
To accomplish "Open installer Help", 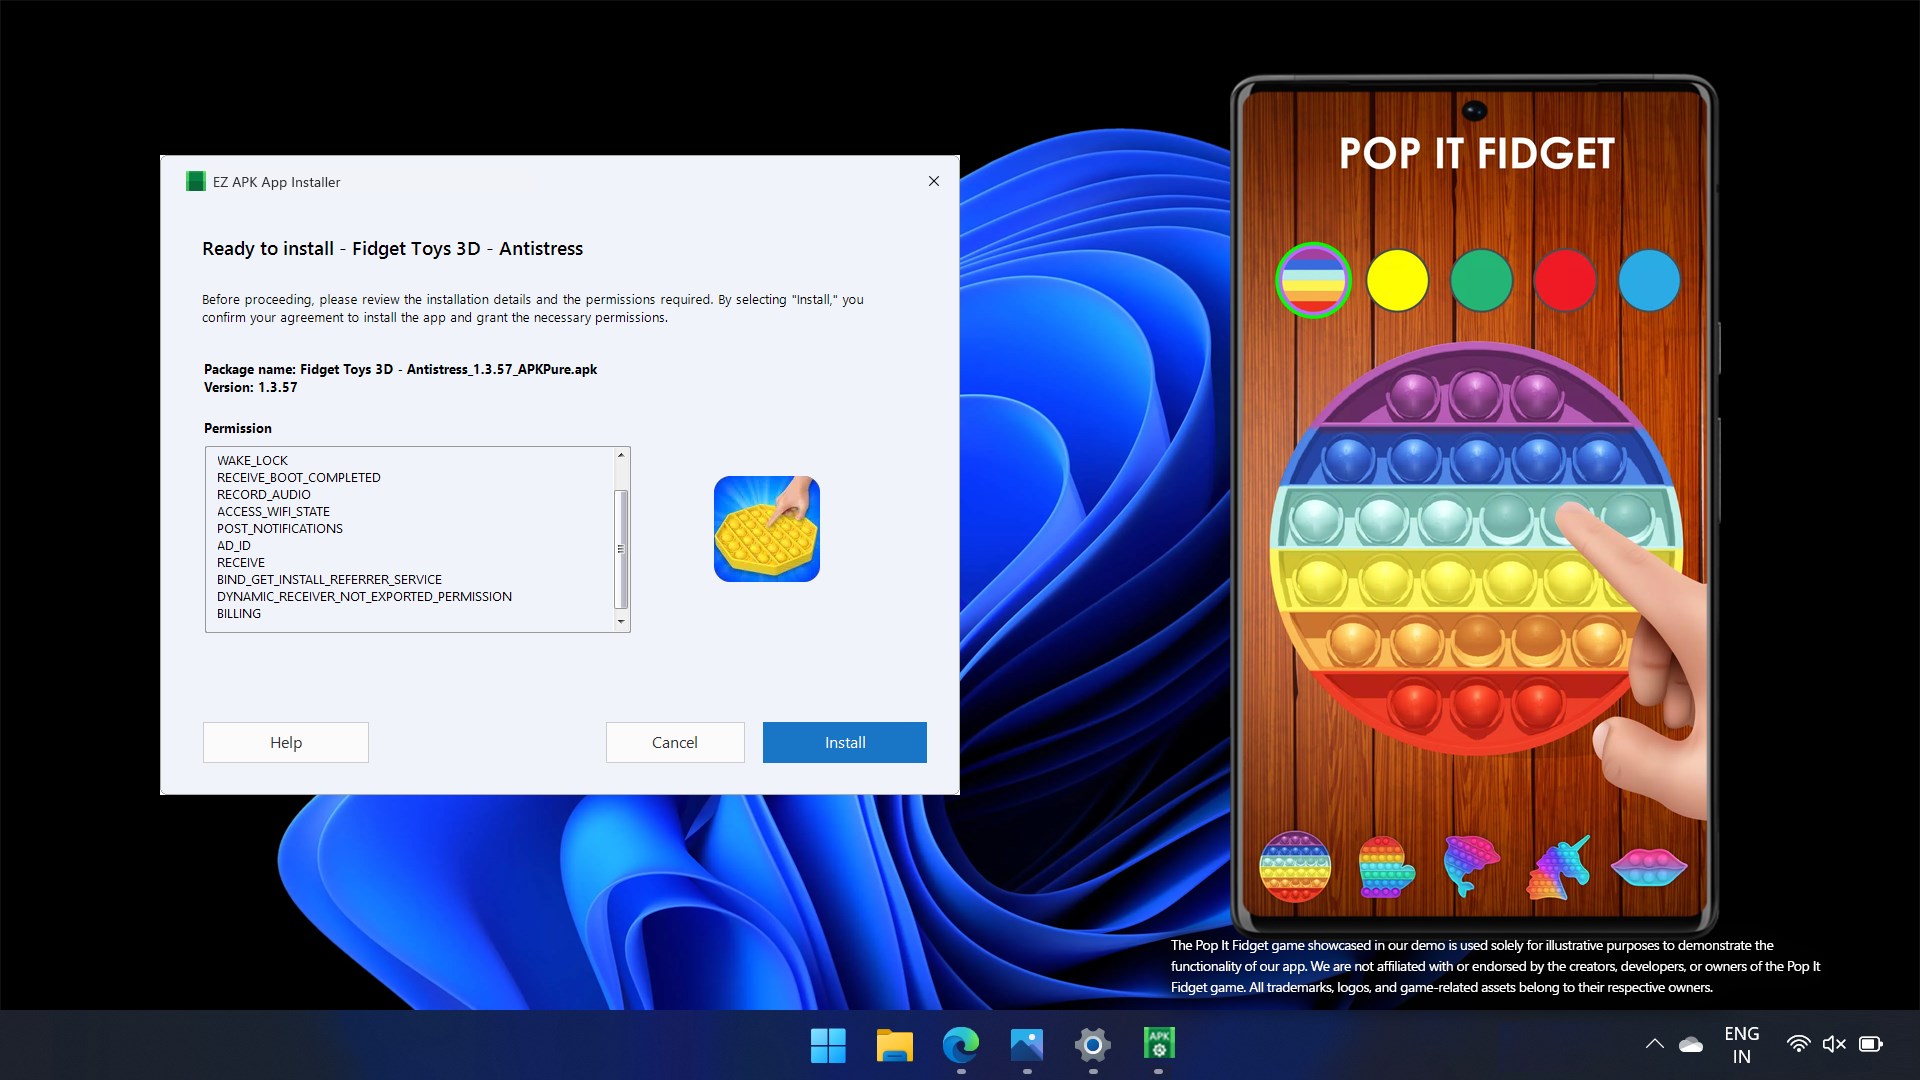I will click(x=285, y=742).
